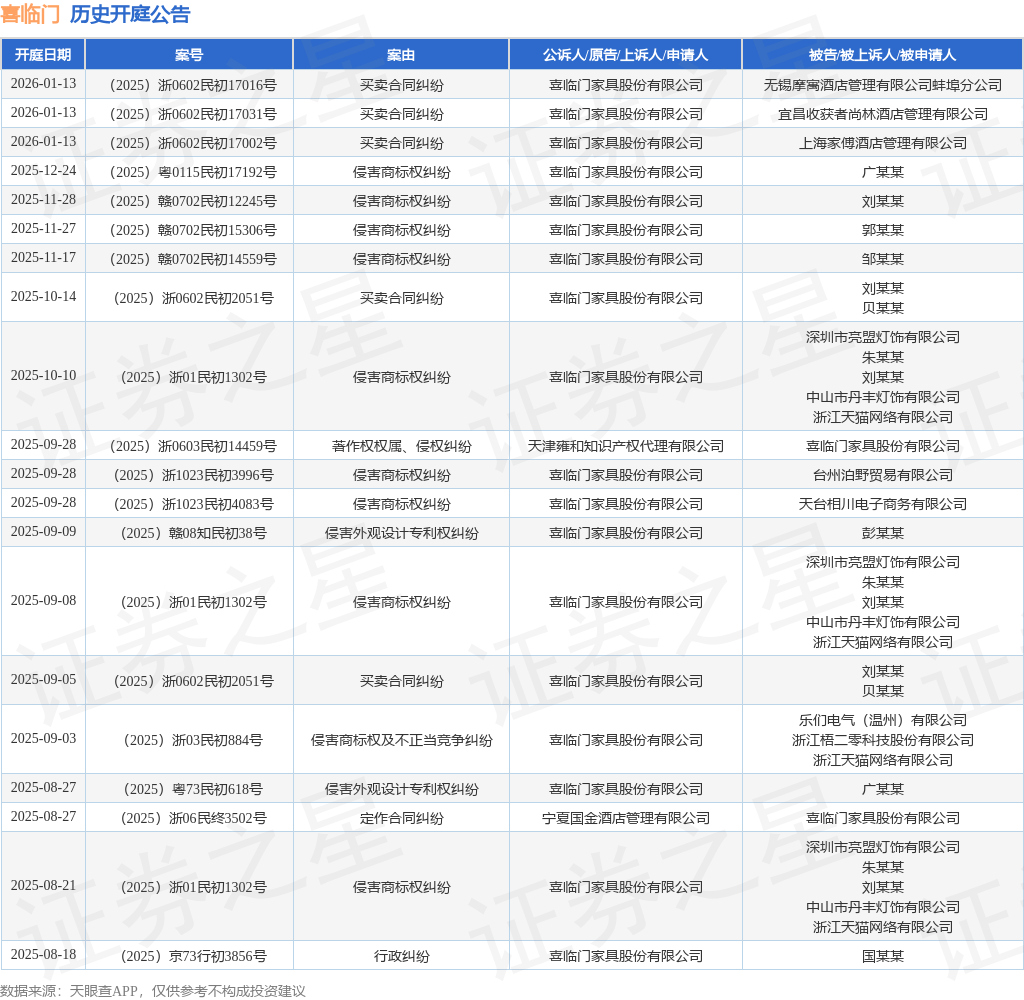1024x1000 pixels.
Task: Click the date 2025-11-17
Action: (x=43, y=257)
